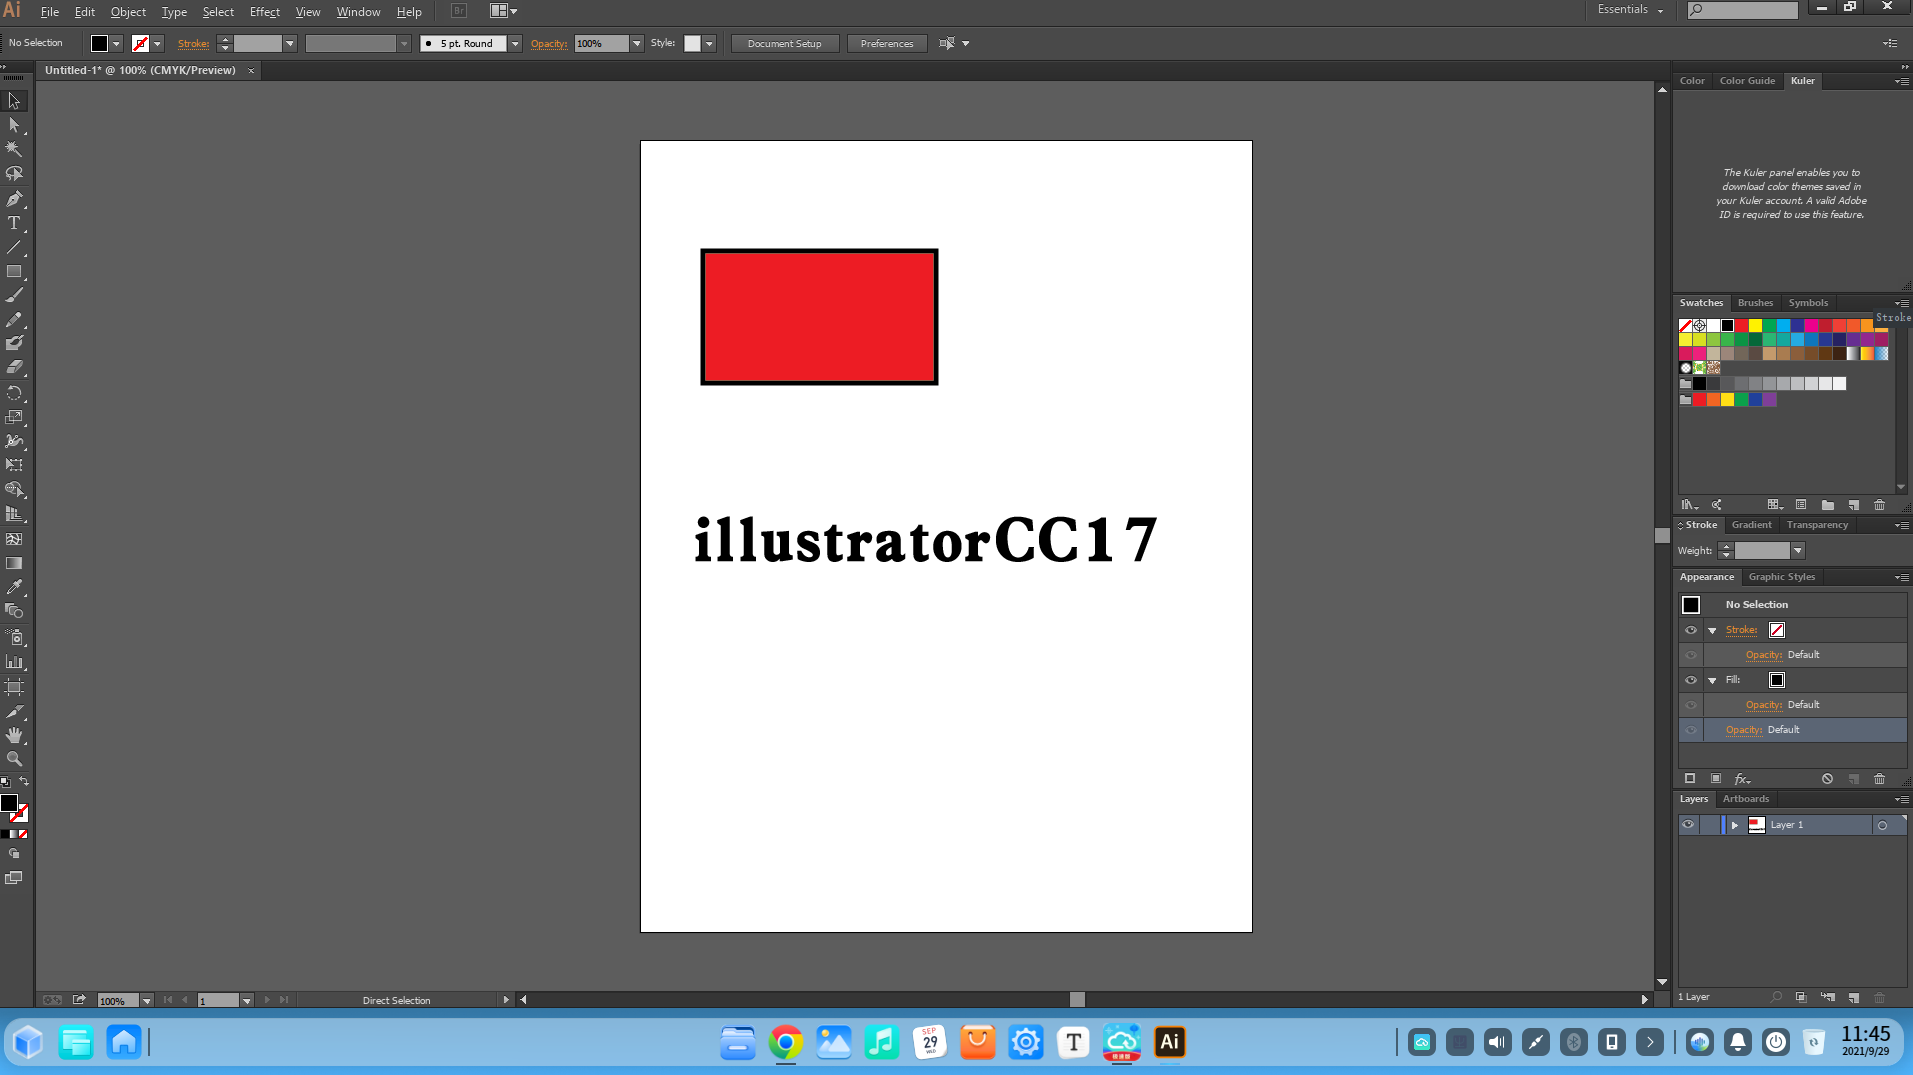Expand Layer 1 disclosure triangle

point(1735,825)
